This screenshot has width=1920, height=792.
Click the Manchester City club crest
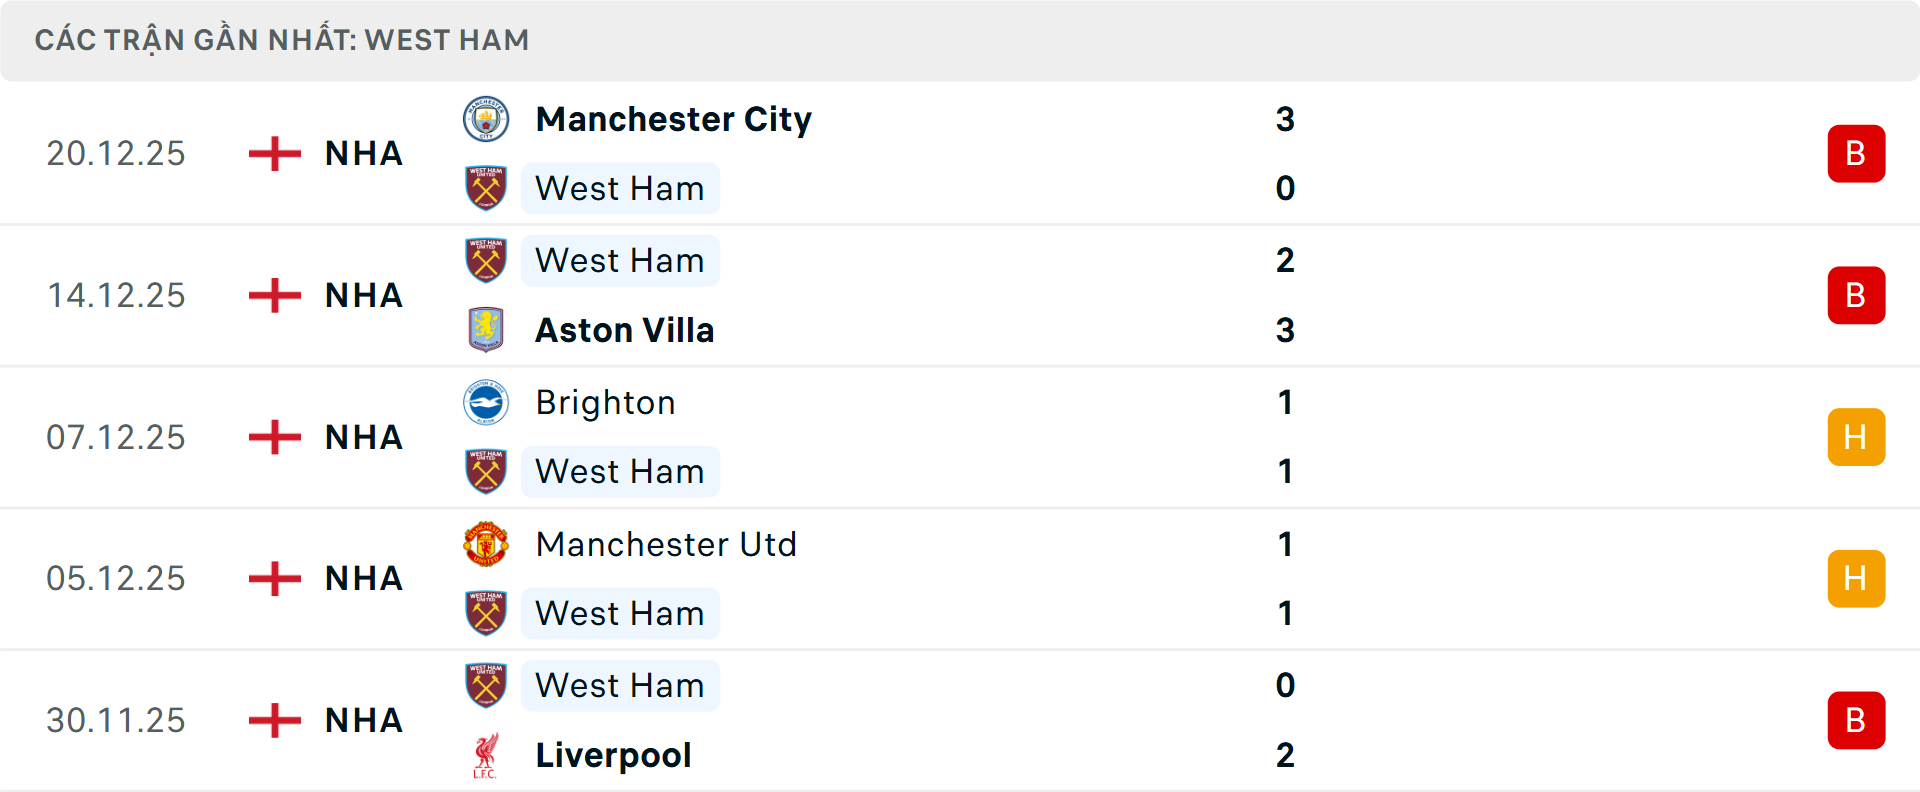pyautogui.click(x=487, y=119)
